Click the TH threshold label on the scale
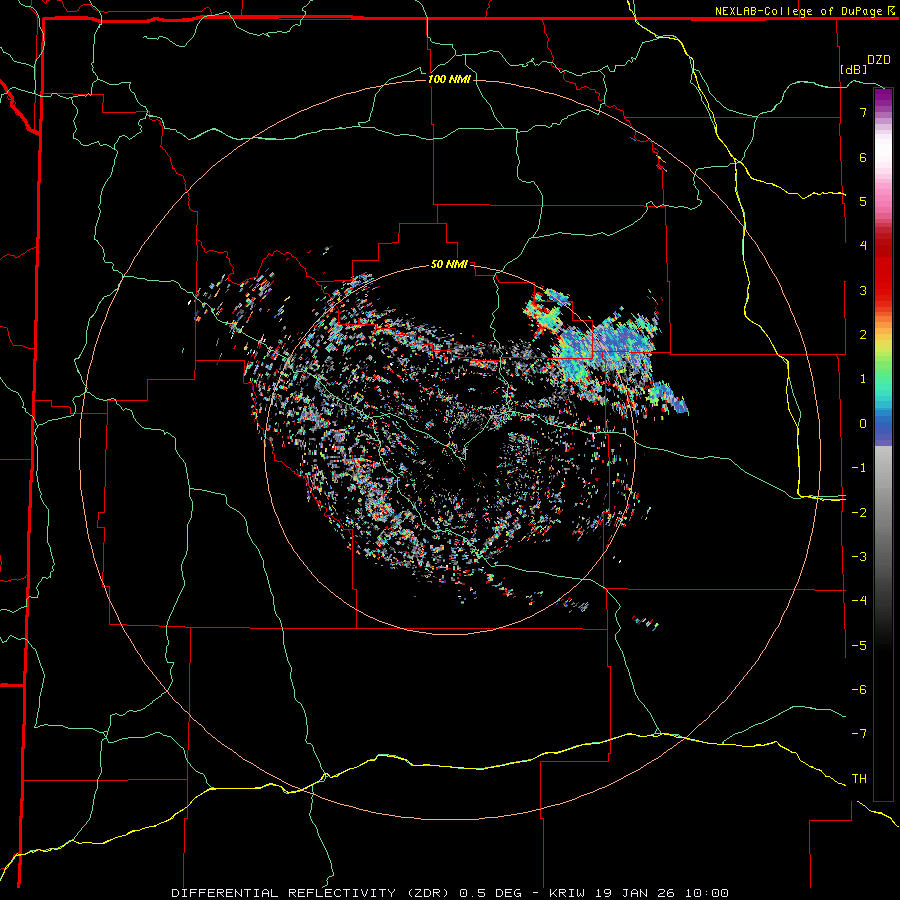The width and height of the screenshot is (900, 900). (x=859, y=779)
